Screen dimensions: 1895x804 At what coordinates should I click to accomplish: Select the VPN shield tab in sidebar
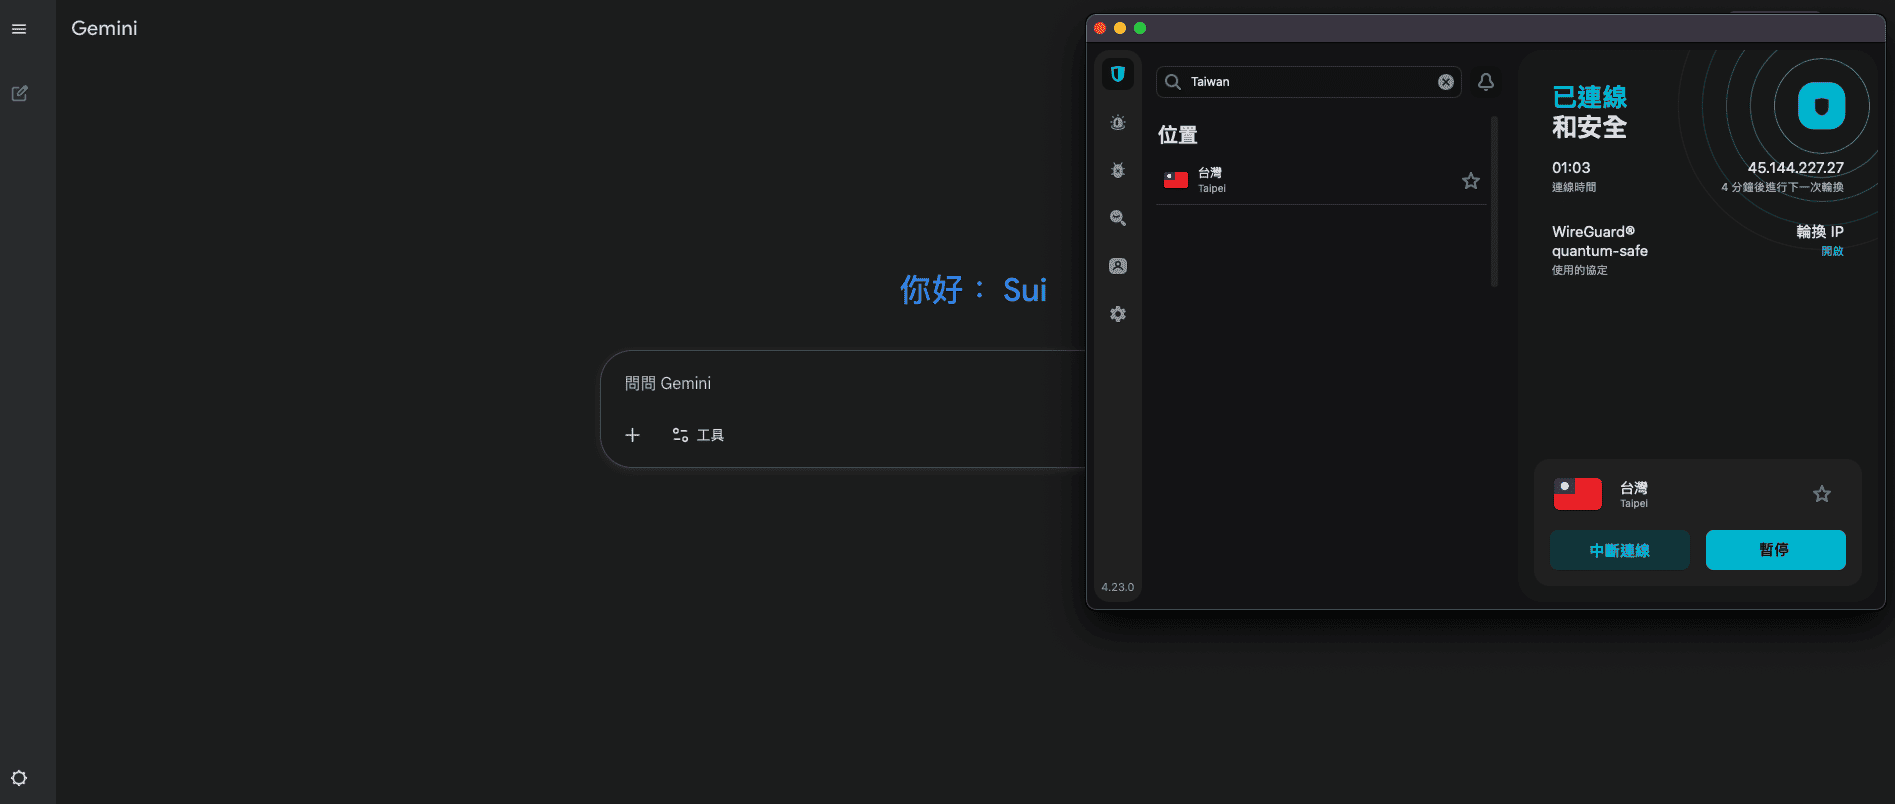coord(1118,74)
